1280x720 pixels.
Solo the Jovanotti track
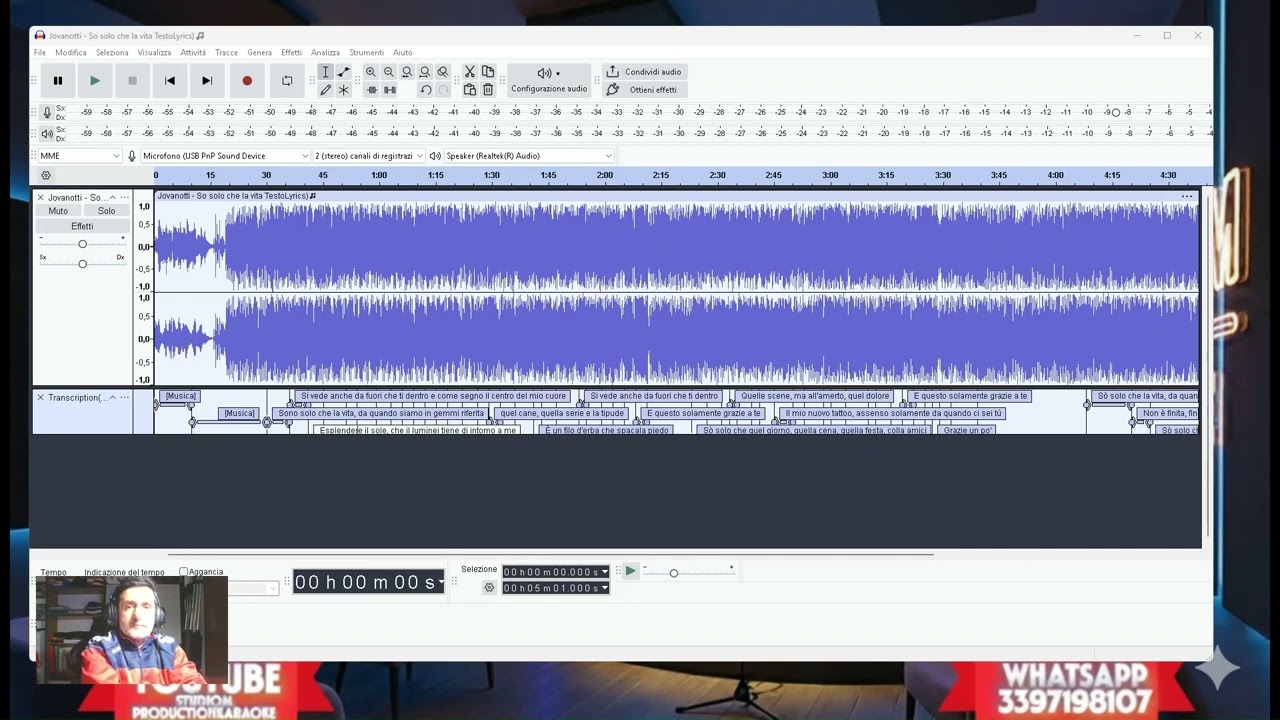pyautogui.click(x=106, y=211)
